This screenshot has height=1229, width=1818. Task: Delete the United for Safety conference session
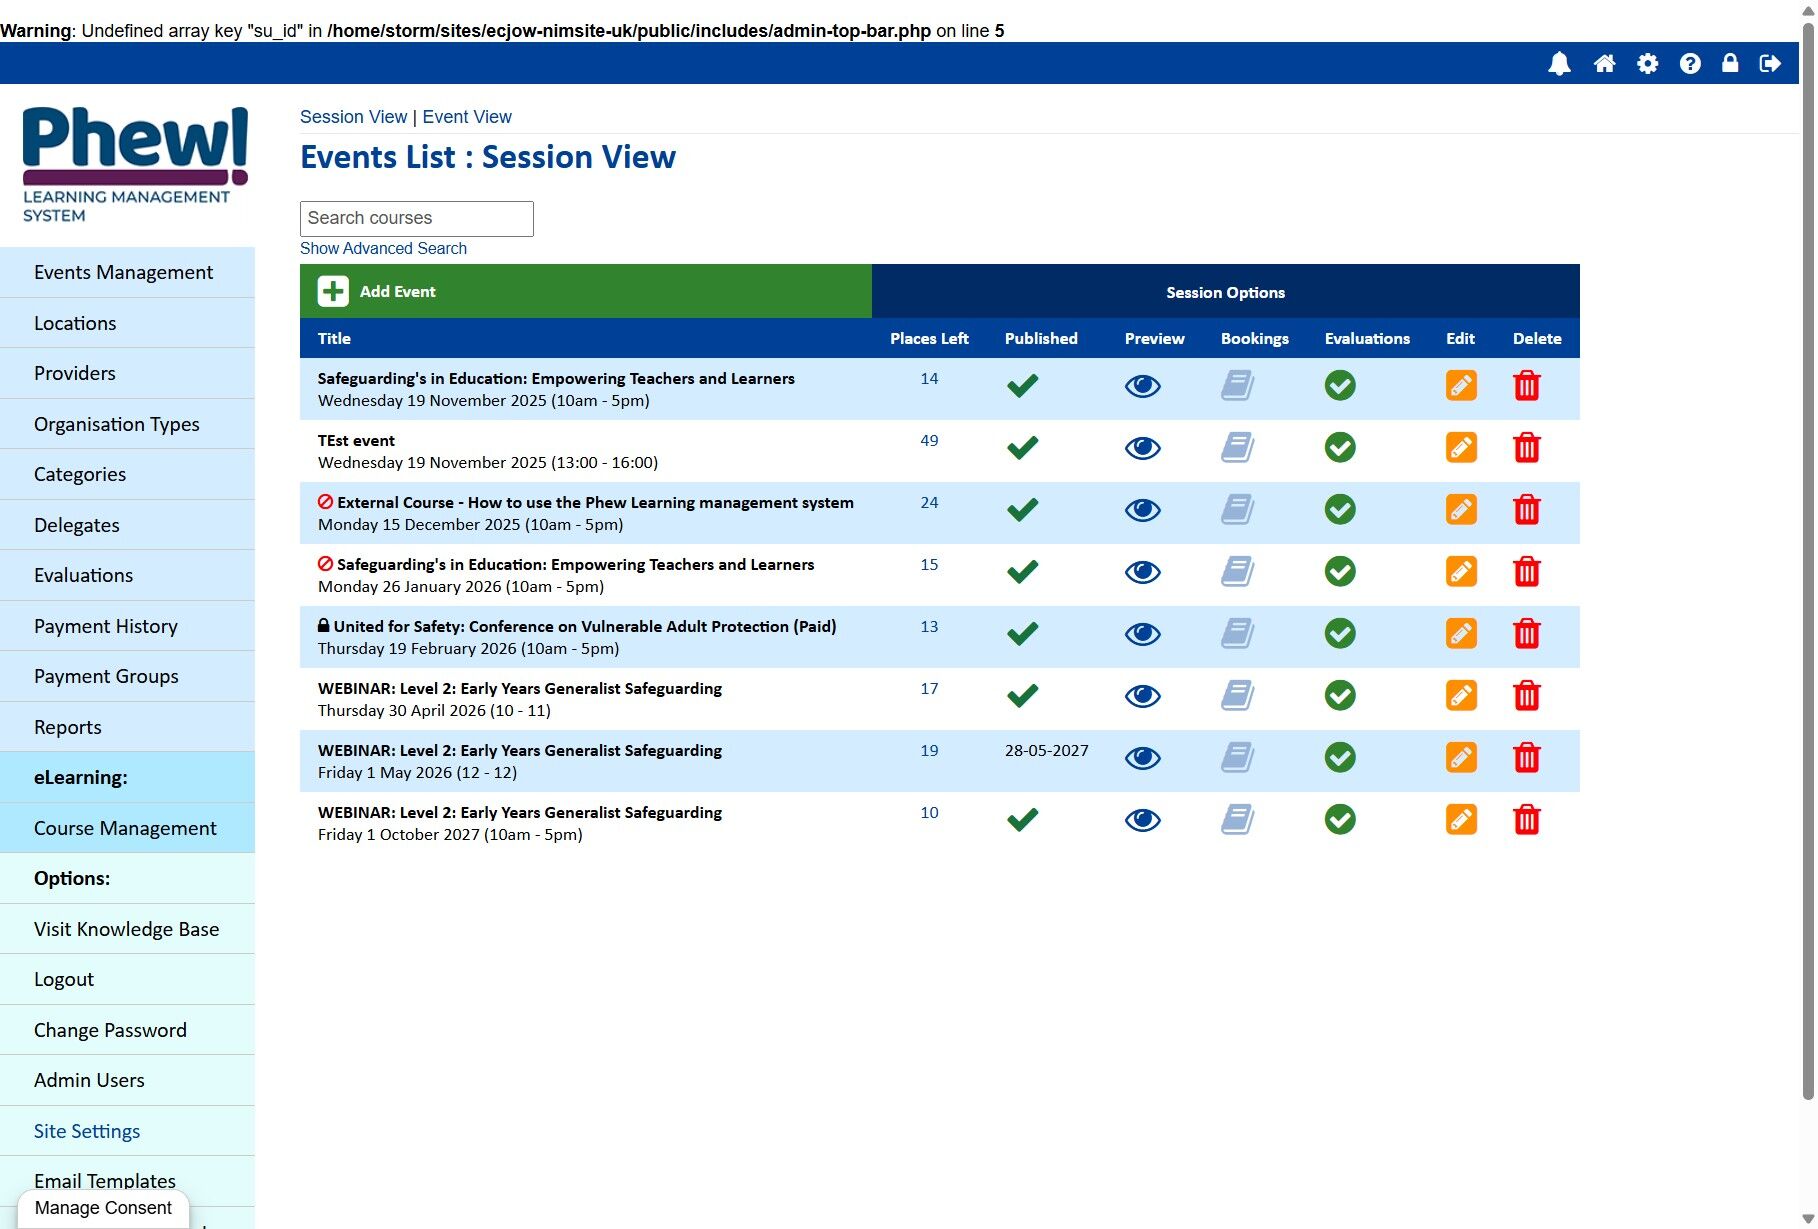1527,633
